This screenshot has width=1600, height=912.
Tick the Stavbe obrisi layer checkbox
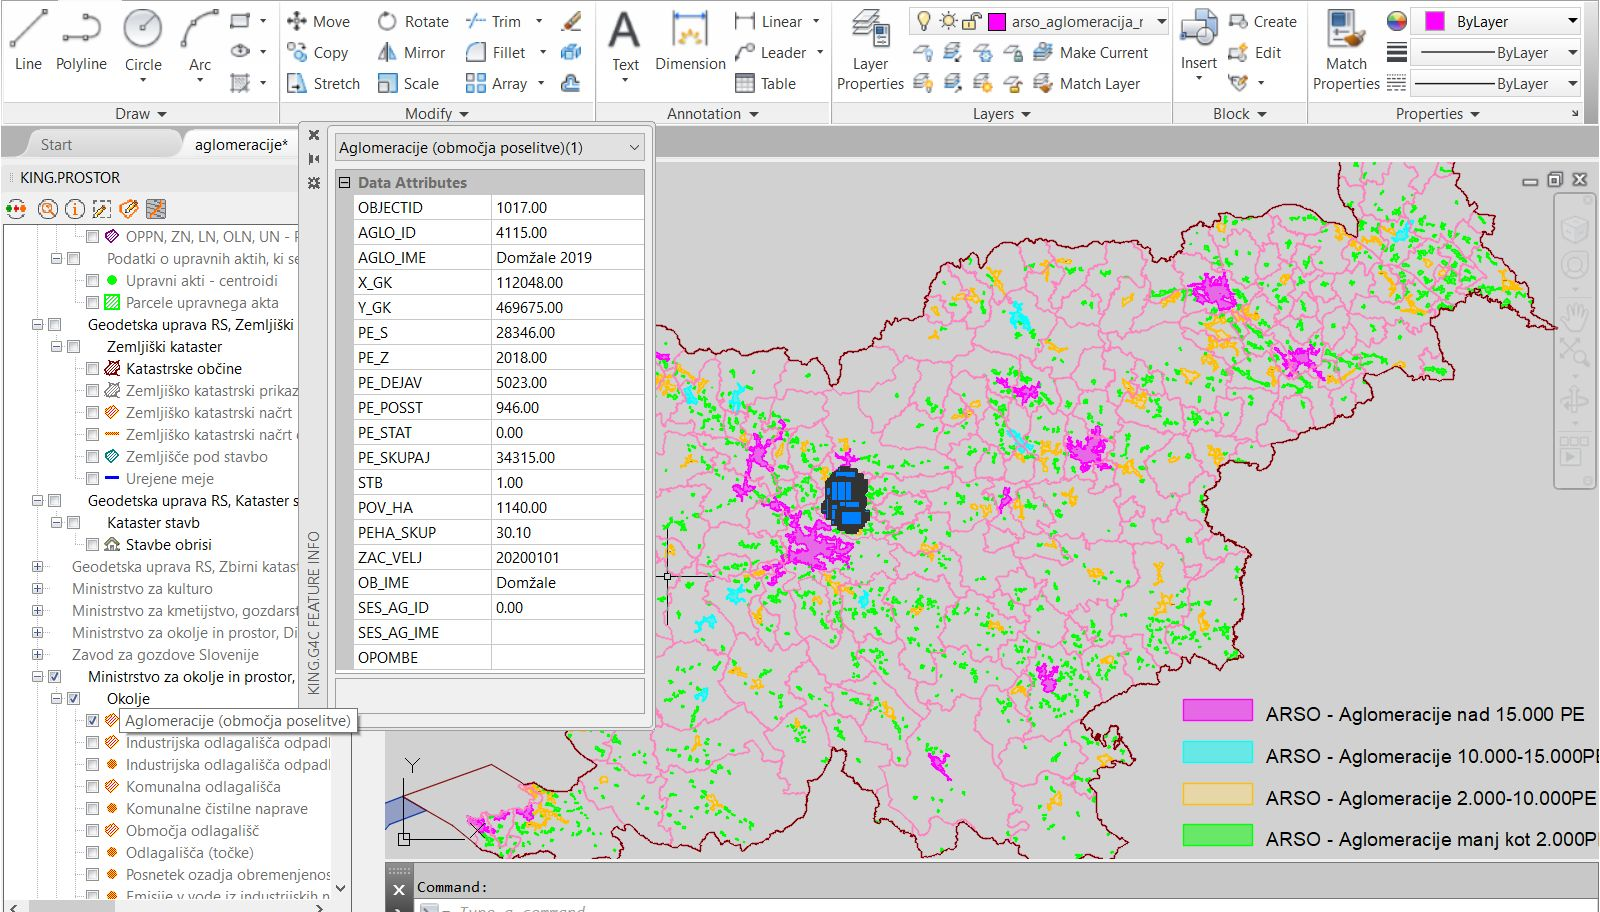(x=92, y=545)
